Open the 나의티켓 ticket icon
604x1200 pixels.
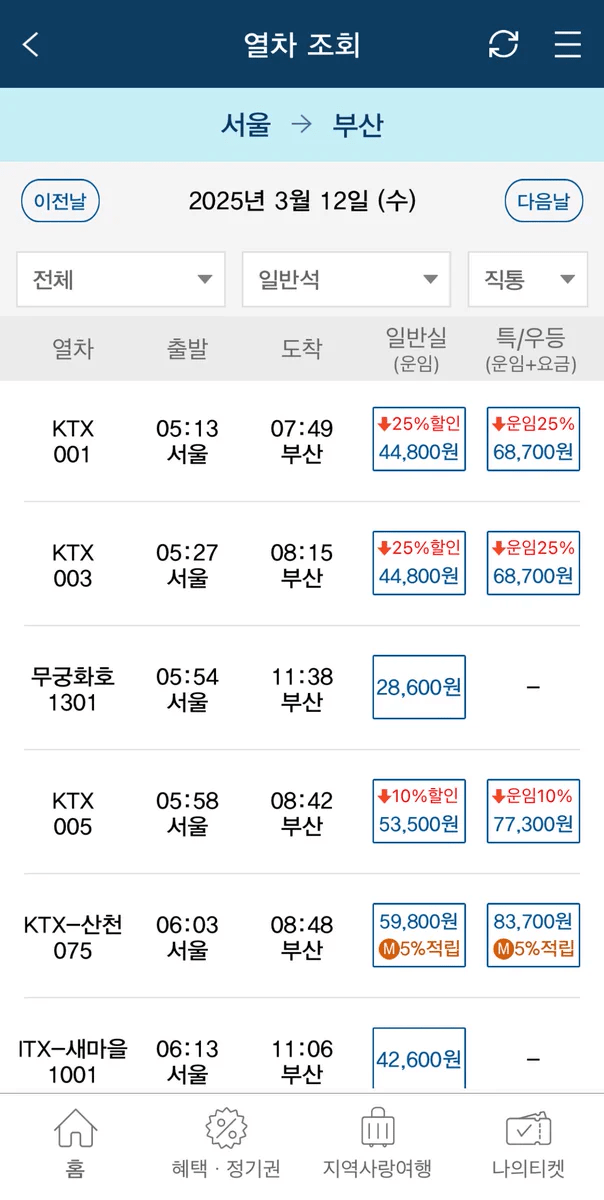(x=528, y=1128)
